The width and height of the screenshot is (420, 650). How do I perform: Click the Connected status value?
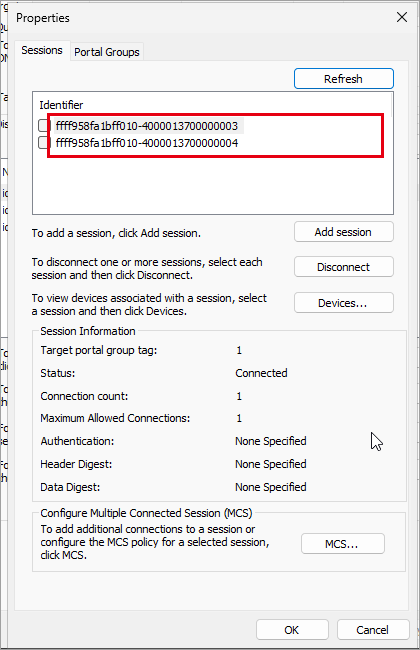[x=261, y=373]
